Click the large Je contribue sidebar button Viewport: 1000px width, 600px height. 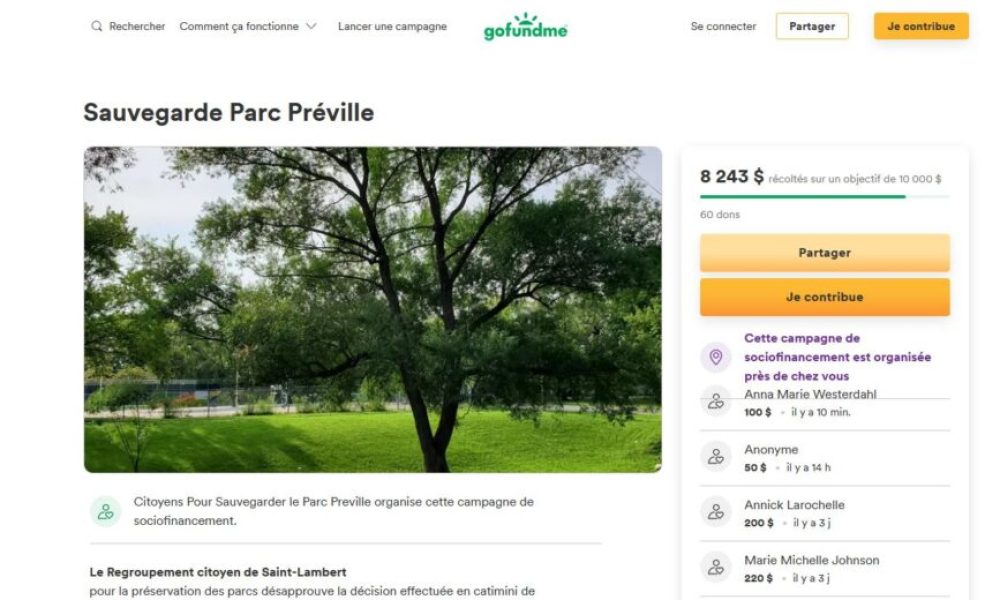(825, 297)
